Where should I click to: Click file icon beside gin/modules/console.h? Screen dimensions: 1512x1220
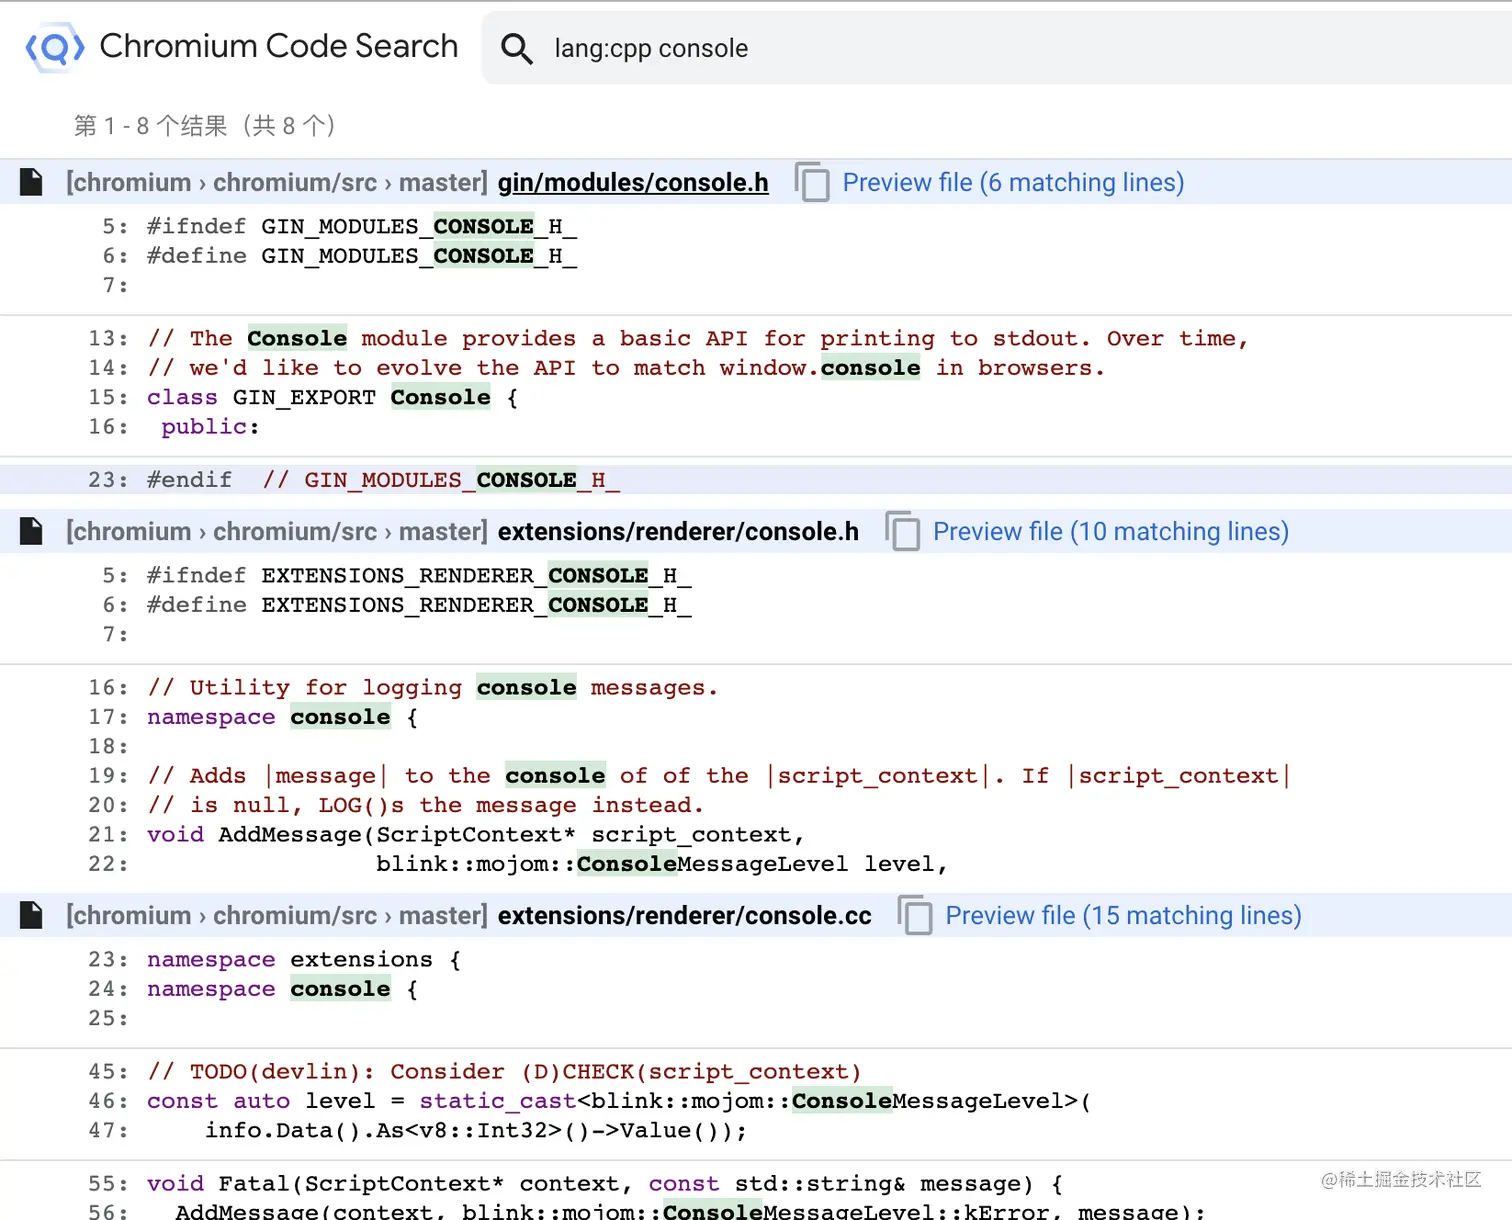point(32,182)
